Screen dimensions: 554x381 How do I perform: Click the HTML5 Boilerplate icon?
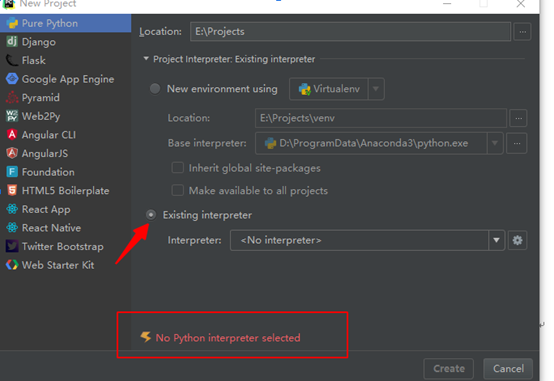12,190
